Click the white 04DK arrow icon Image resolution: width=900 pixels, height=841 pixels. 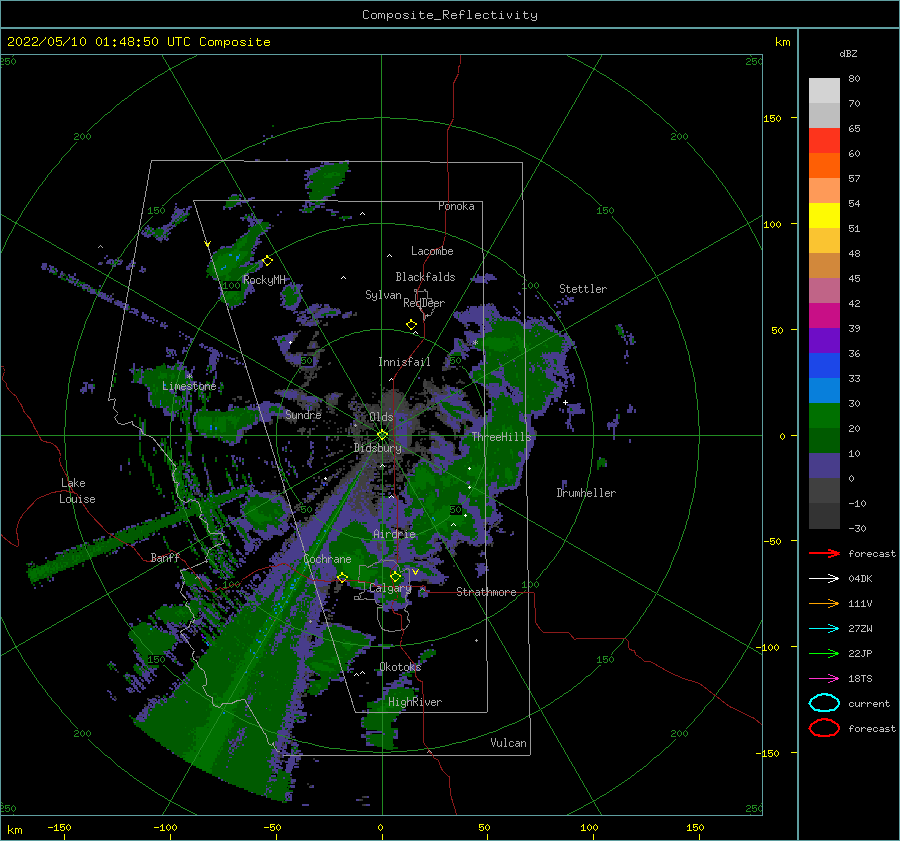(824, 578)
